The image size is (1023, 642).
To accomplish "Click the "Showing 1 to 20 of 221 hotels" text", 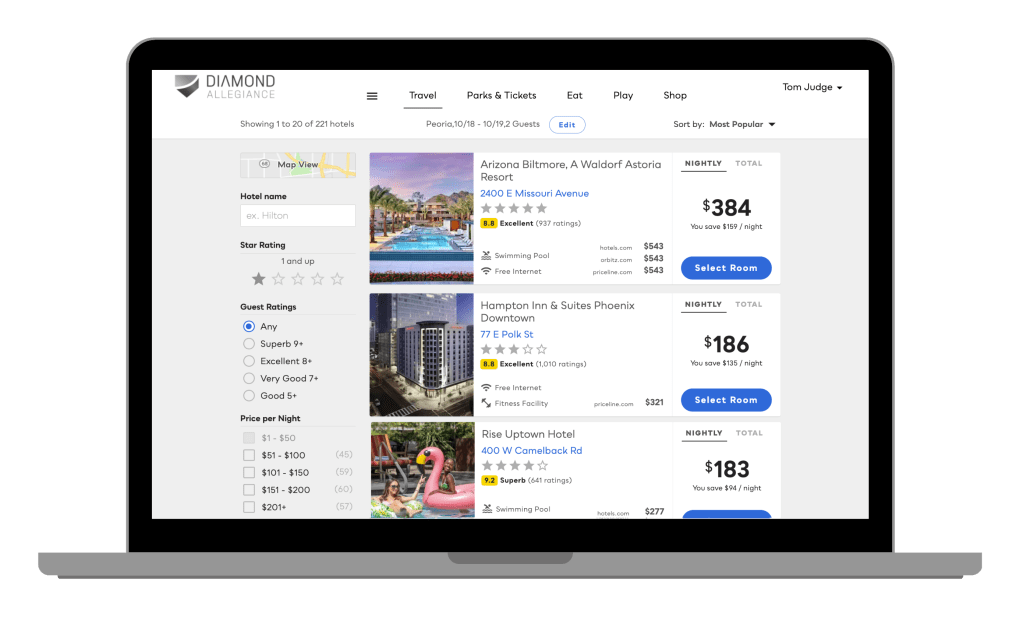I will coord(297,124).
